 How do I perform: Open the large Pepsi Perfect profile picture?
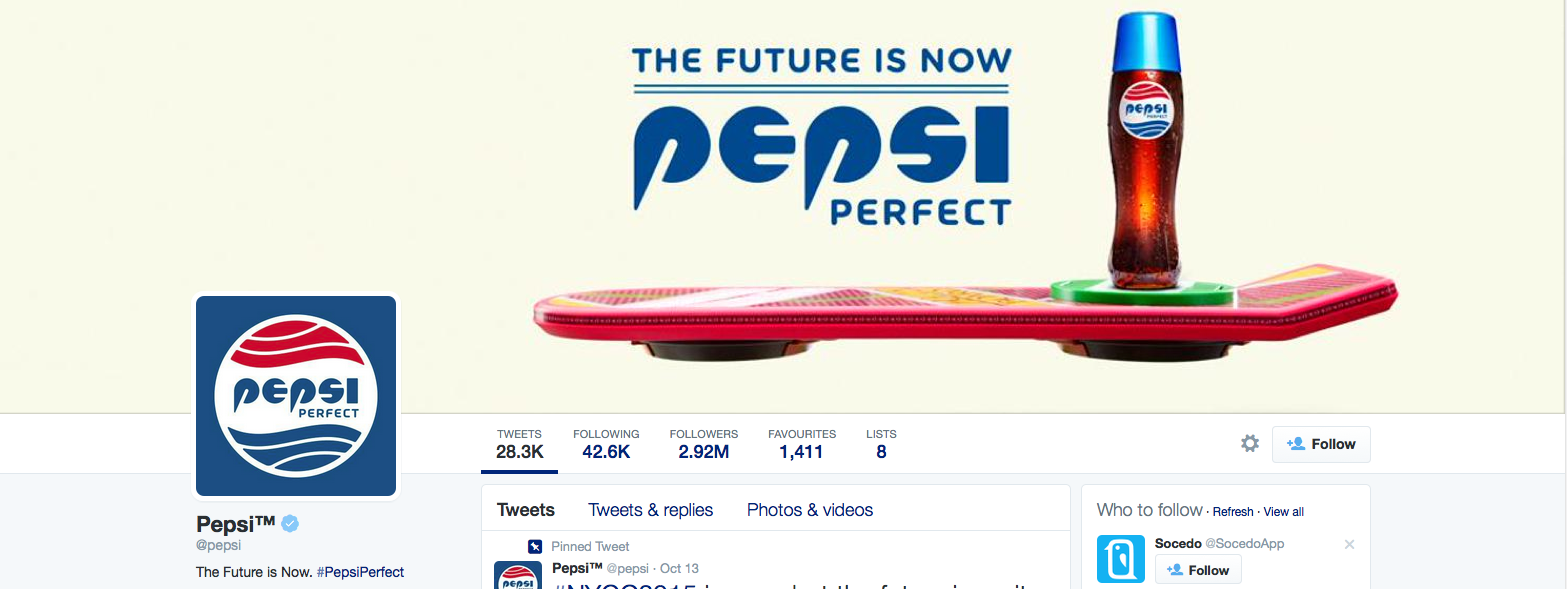(x=296, y=396)
